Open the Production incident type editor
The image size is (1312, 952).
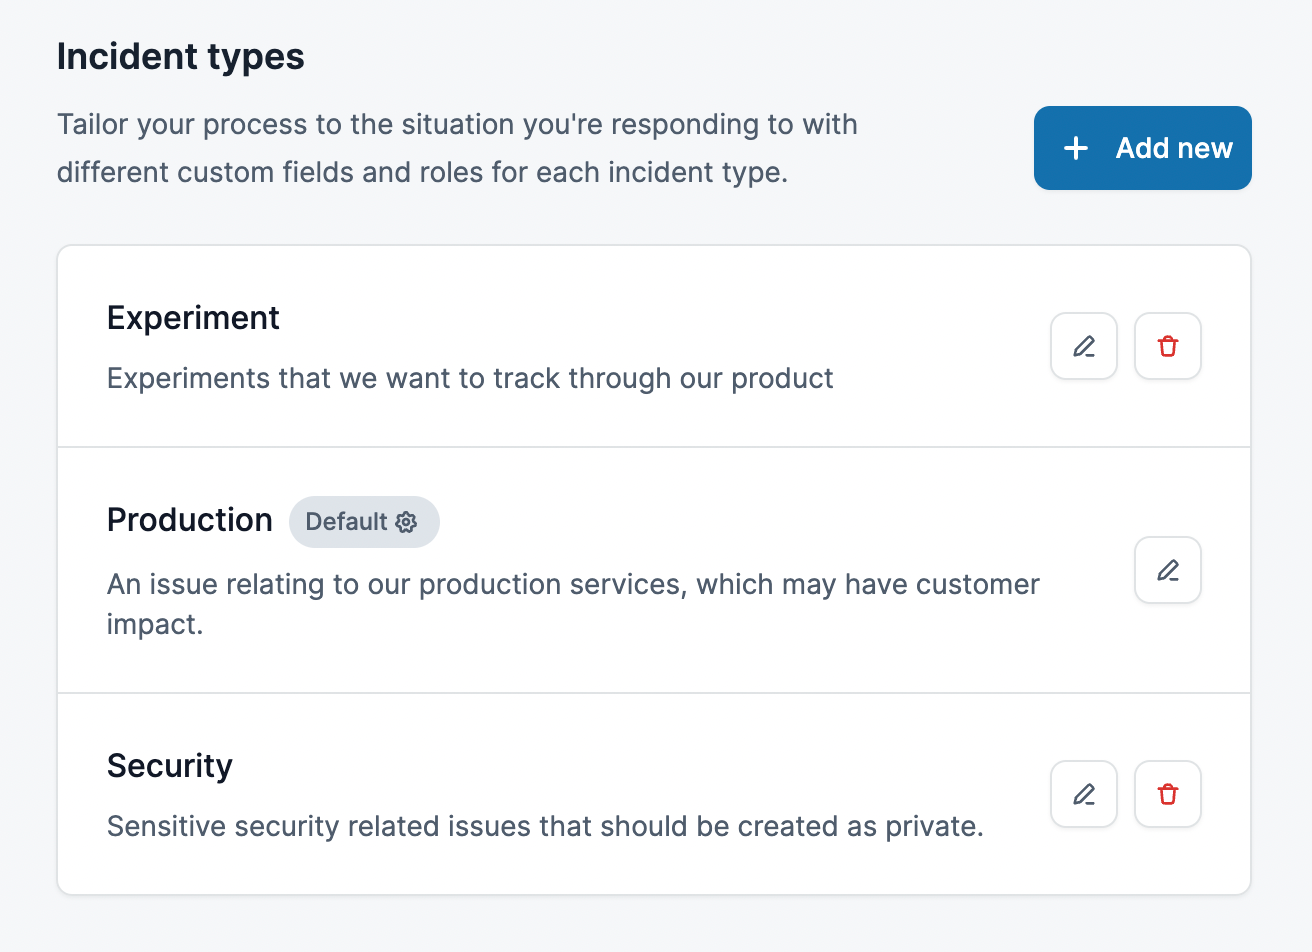[x=1168, y=570]
